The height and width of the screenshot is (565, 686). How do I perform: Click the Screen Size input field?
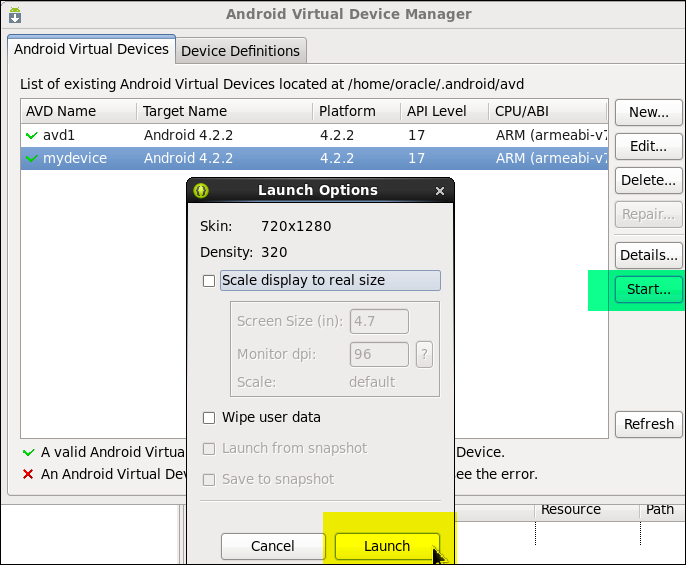[x=379, y=321]
